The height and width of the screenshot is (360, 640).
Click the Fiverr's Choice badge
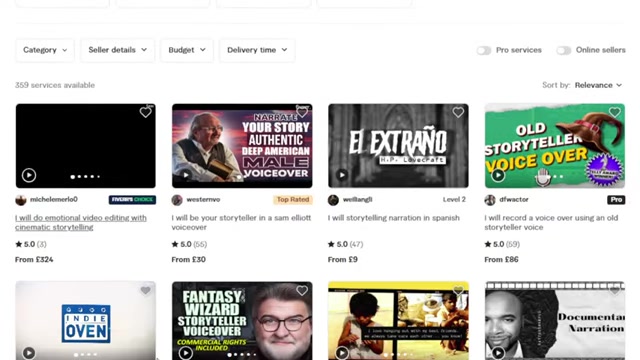click(x=132, y=200)
